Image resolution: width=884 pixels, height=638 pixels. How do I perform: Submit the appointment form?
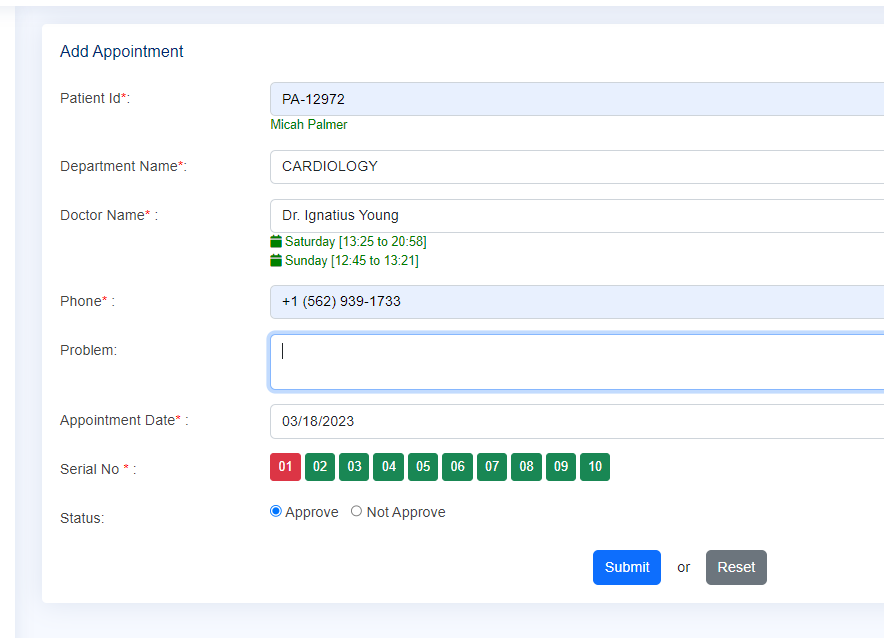626,567
